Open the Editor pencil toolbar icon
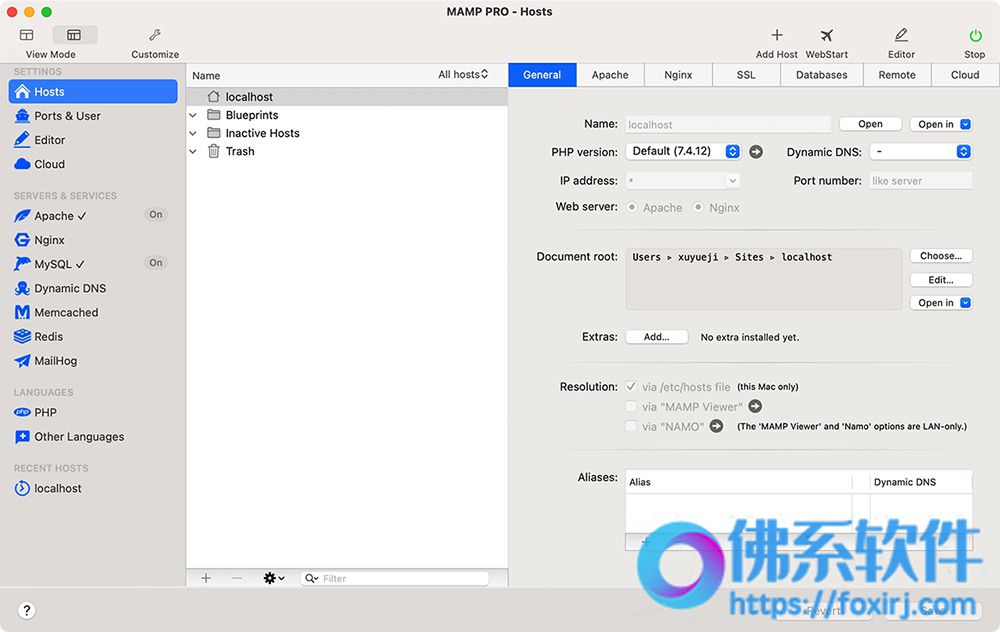Viewport: 1000px width, 632px height. click(x=901, y=35)
